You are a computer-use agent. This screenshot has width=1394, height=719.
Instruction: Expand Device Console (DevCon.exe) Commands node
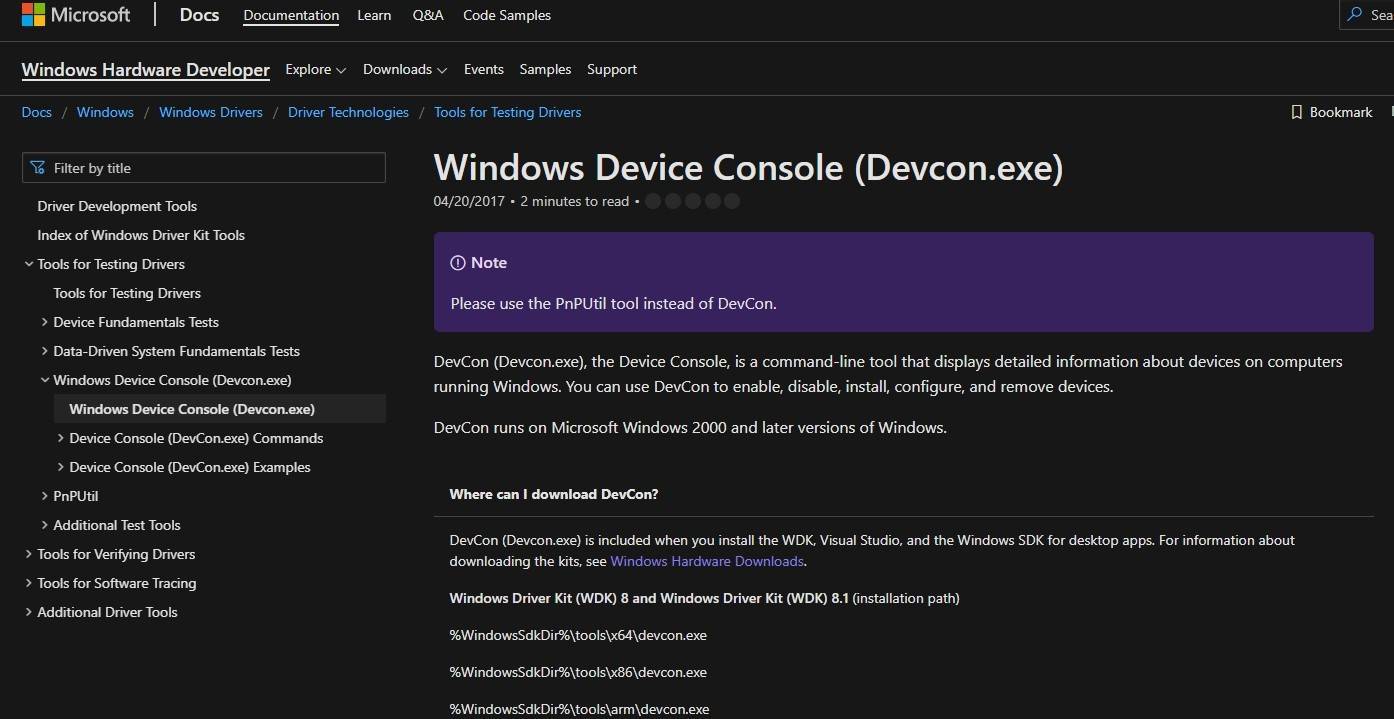(61, 438)
